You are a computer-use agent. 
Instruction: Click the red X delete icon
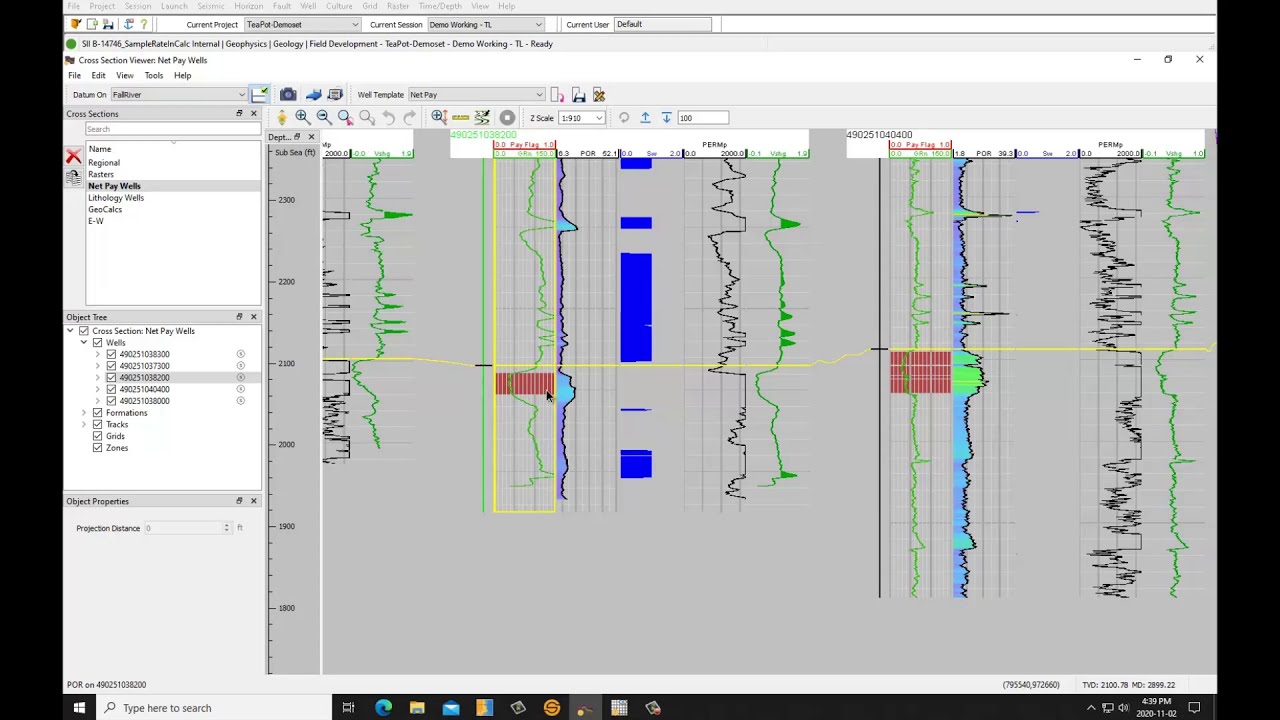pyautogui.click(x=73, y=157)
